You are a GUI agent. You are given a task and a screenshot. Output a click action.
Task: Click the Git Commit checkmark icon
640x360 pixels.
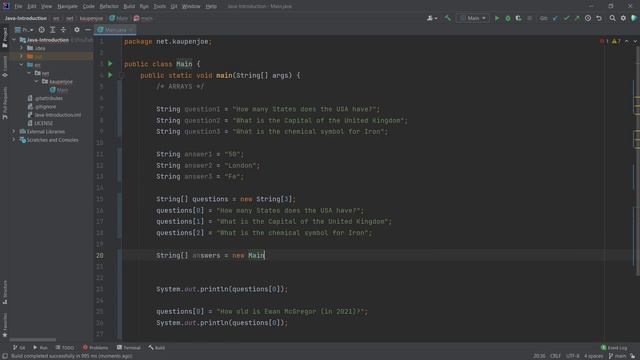(566, 18)
